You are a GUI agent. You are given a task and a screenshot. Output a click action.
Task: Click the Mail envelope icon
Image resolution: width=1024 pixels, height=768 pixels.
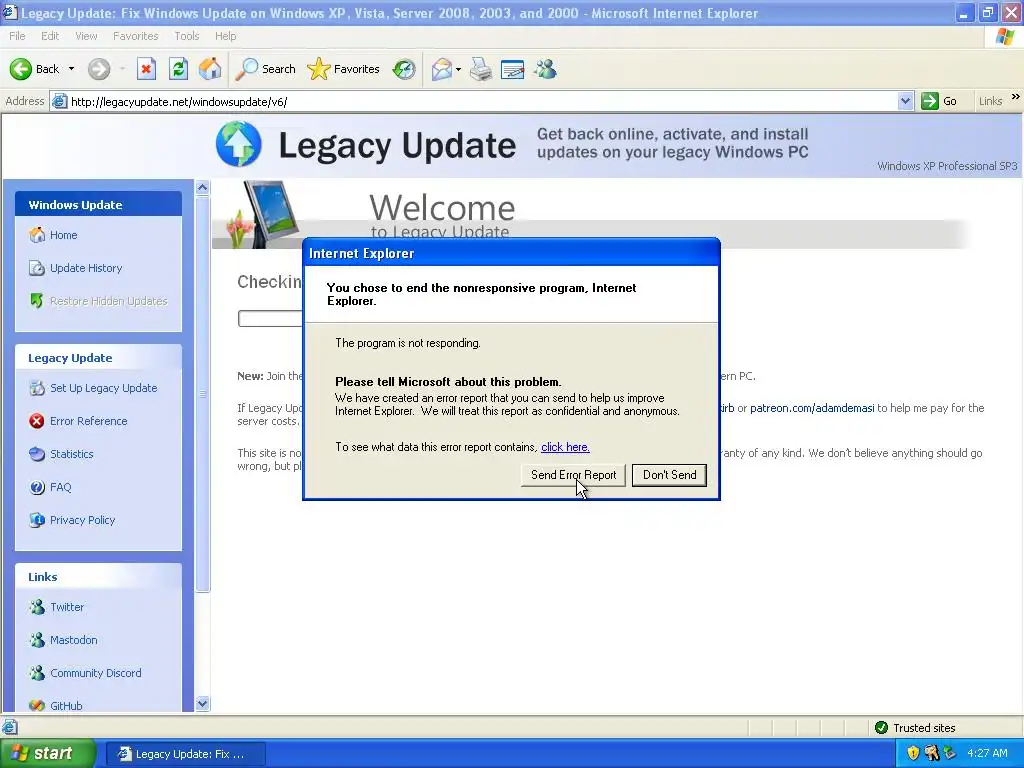(x=442, y=69)
